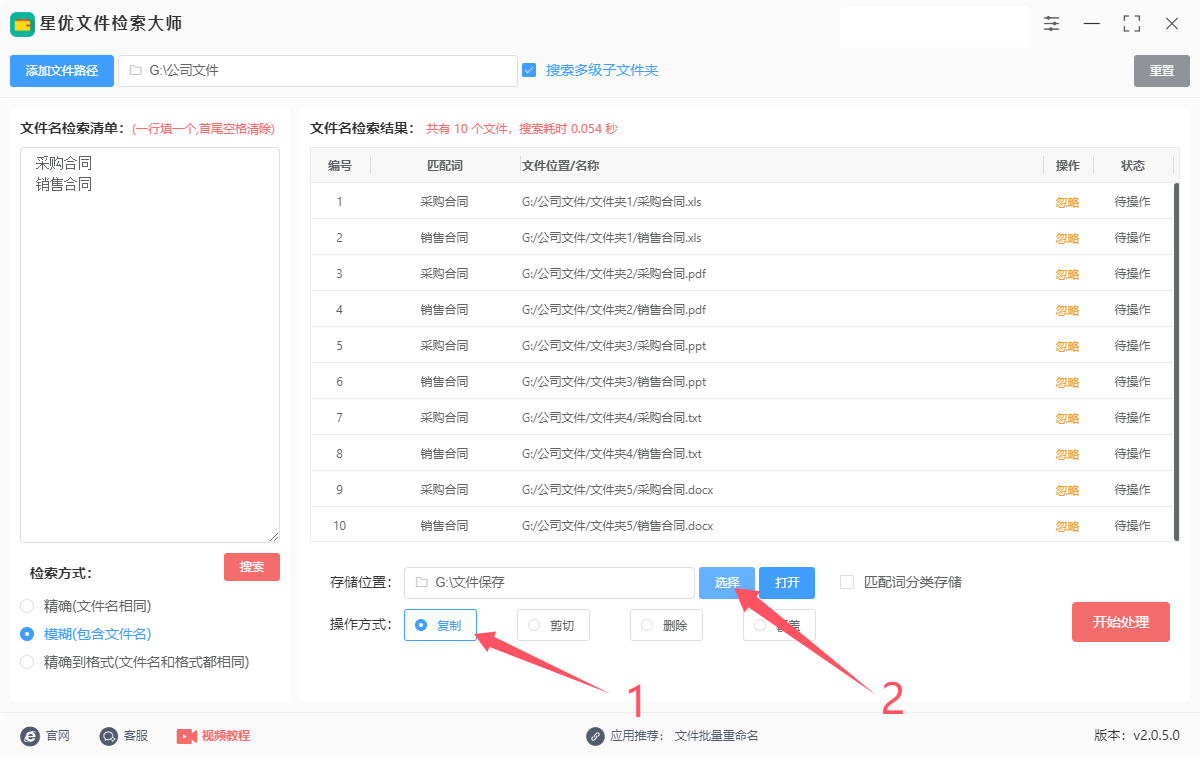This screenshot has height=760, width=1200.
Task: Click the Reset (重置) button
Action: point(1162,71)
